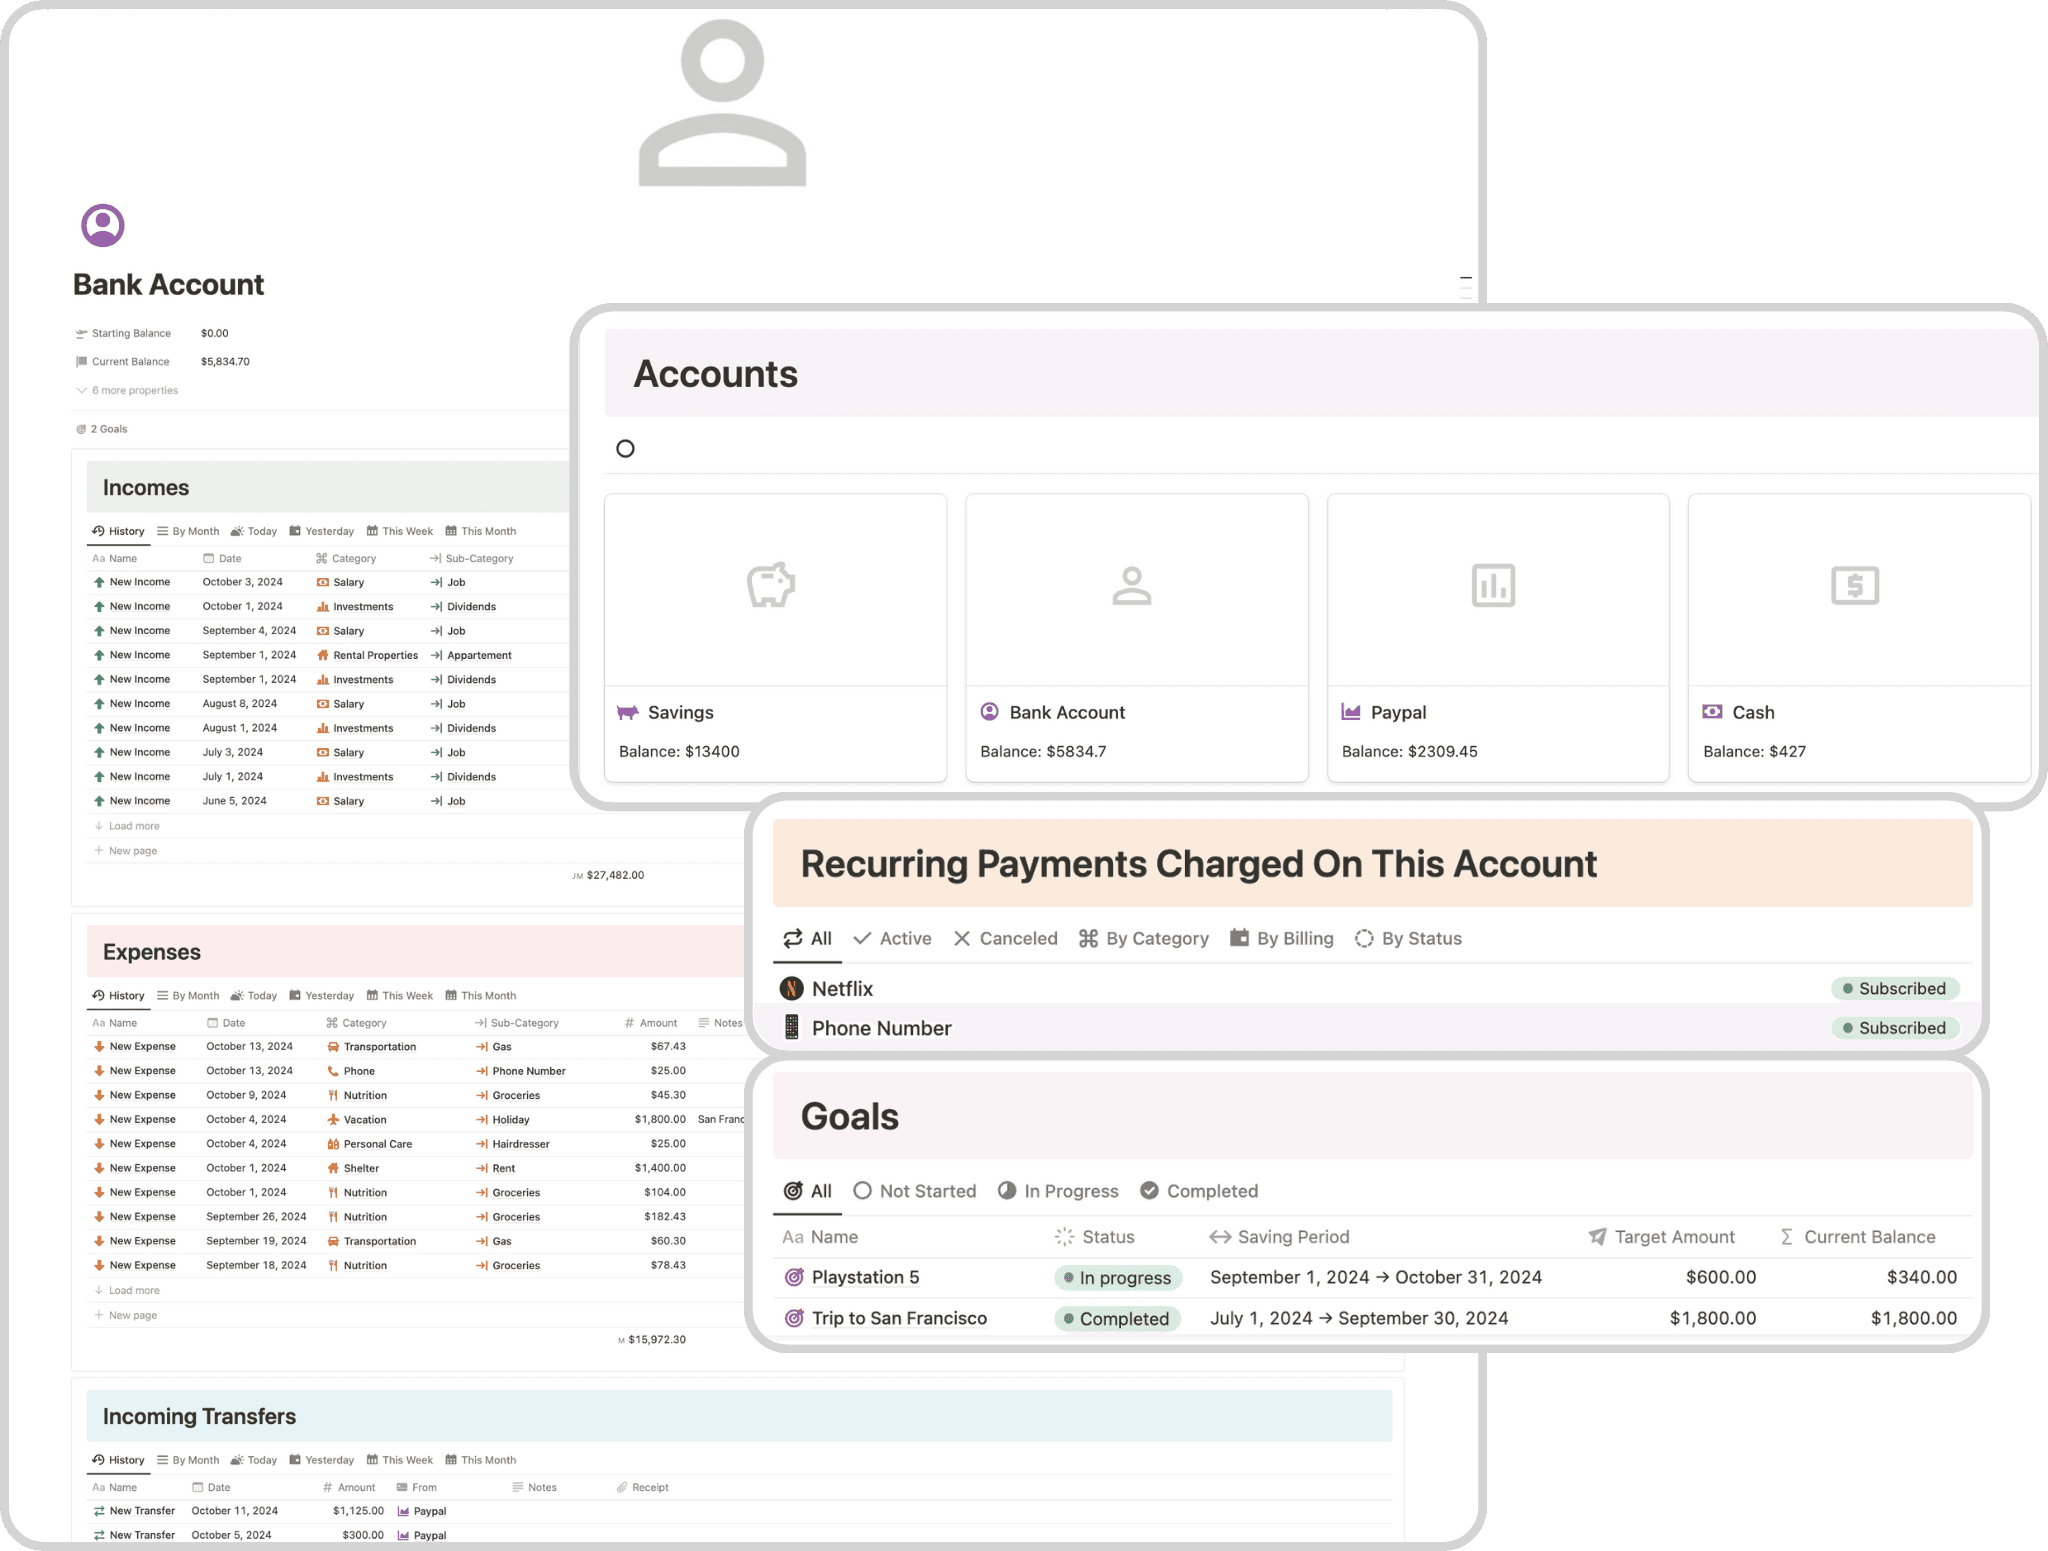Click the Netflix logo in Recurring Payments
Image resolution: width=2048 pixels, height=1551 pixels.
(x=792, y=988)
